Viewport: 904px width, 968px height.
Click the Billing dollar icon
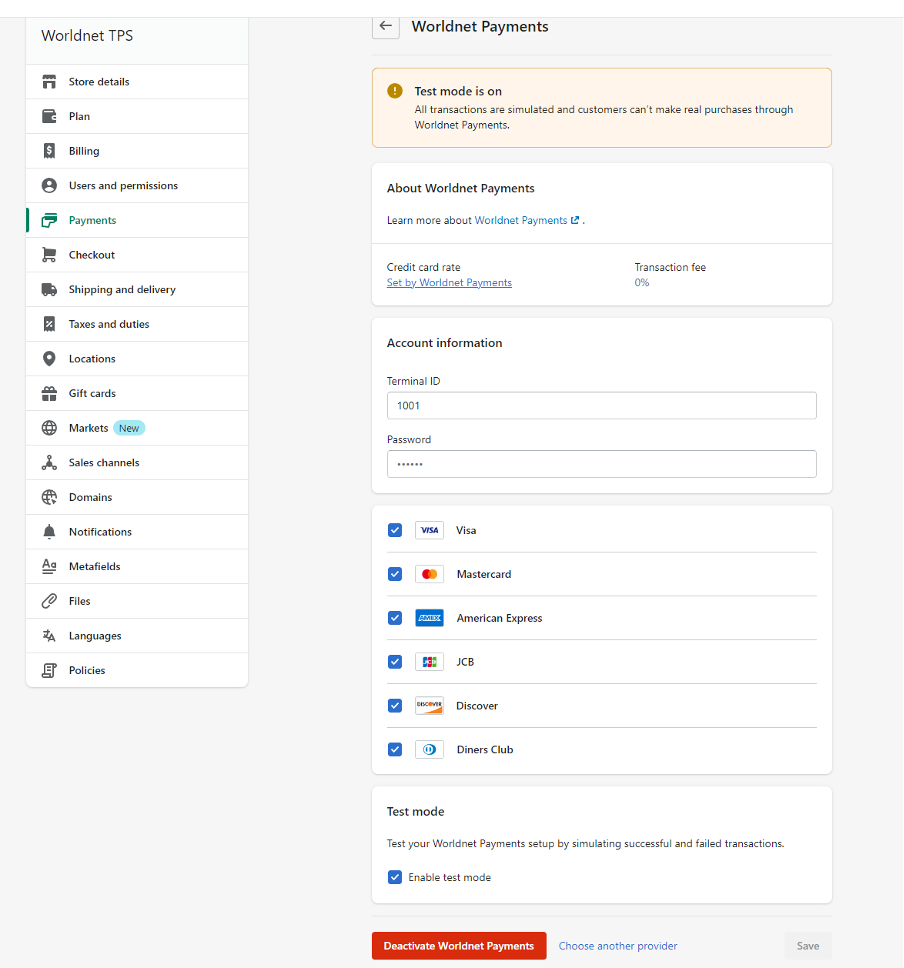click(x=49, y=151)
